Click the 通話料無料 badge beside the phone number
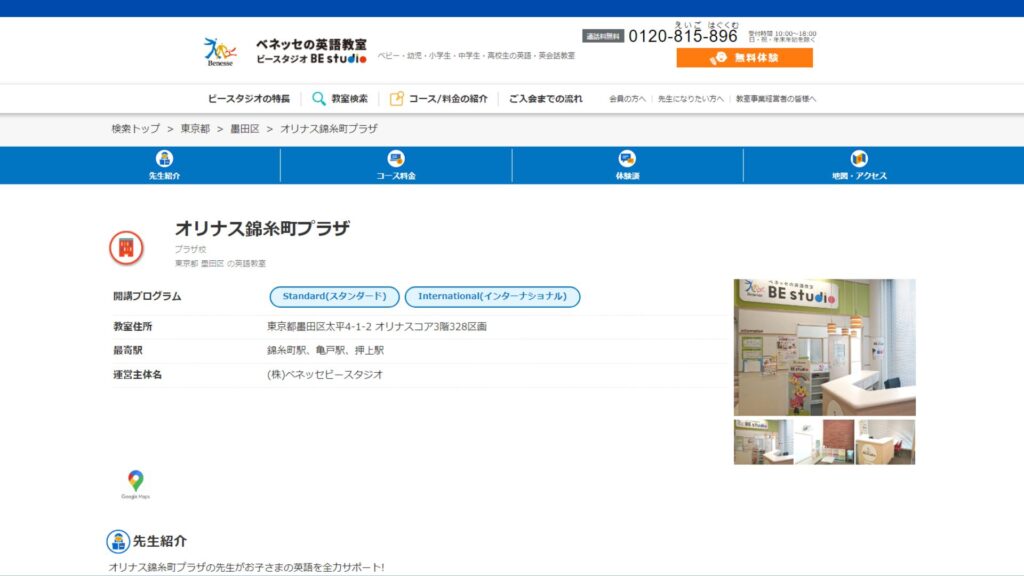This screenshot has height=576, width=1024. (x=603, y=36)
